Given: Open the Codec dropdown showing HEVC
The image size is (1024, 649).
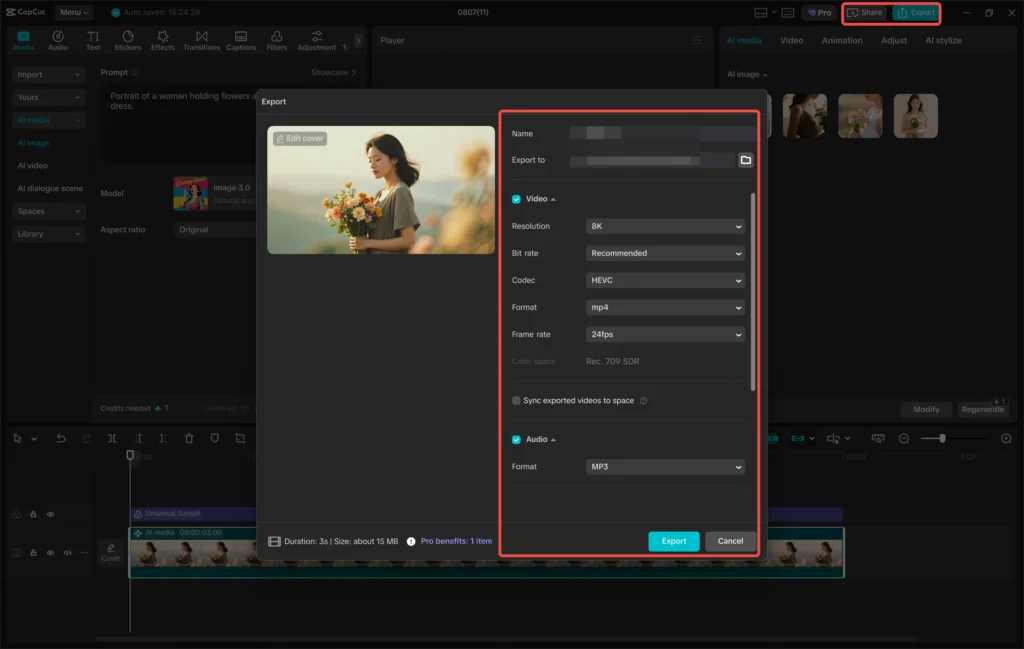Looking at the screenshot, I should coord(665,281).
